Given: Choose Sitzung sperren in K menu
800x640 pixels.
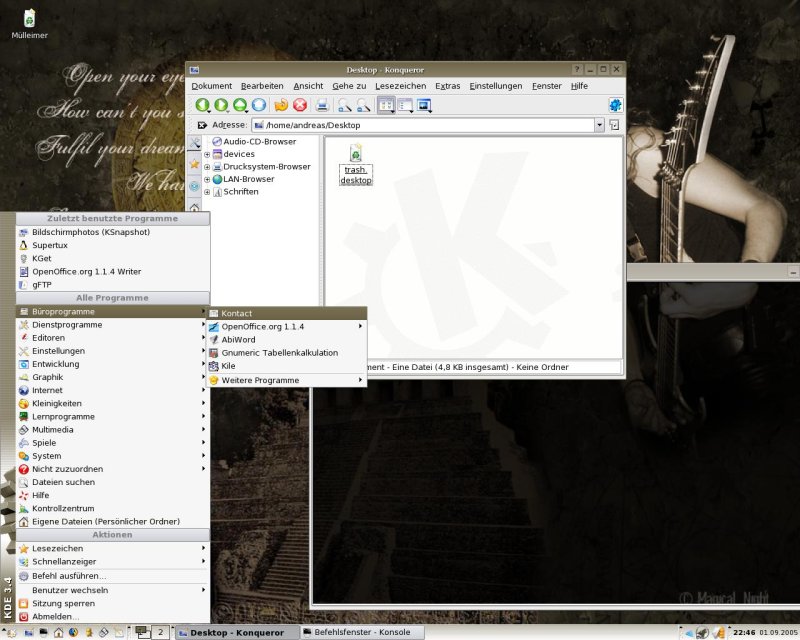Looking at the screenshot, I should point(113,603).
